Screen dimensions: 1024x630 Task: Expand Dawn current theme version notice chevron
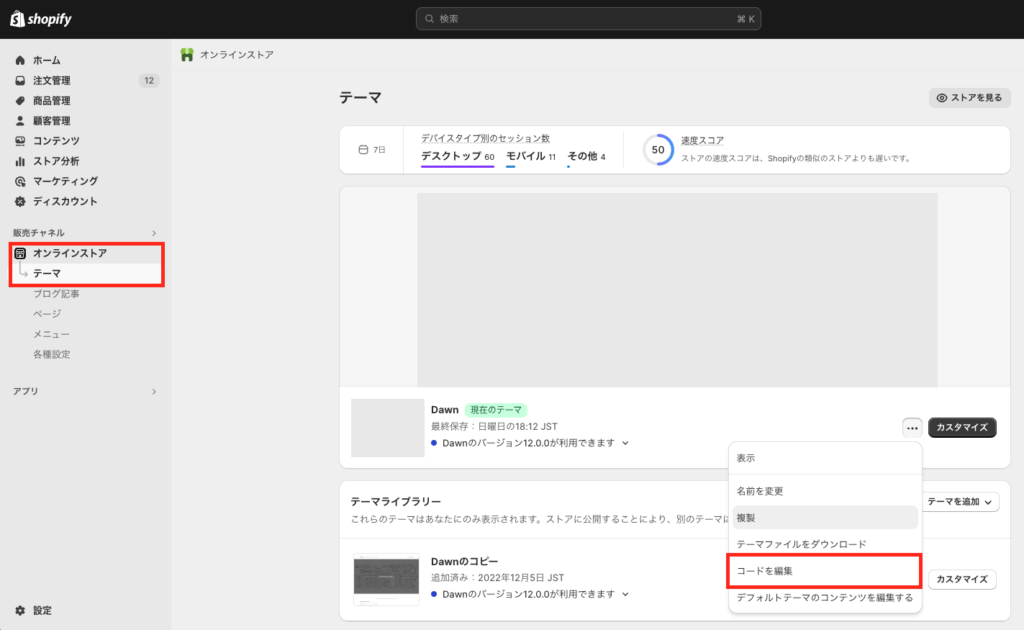click(626, 443)
